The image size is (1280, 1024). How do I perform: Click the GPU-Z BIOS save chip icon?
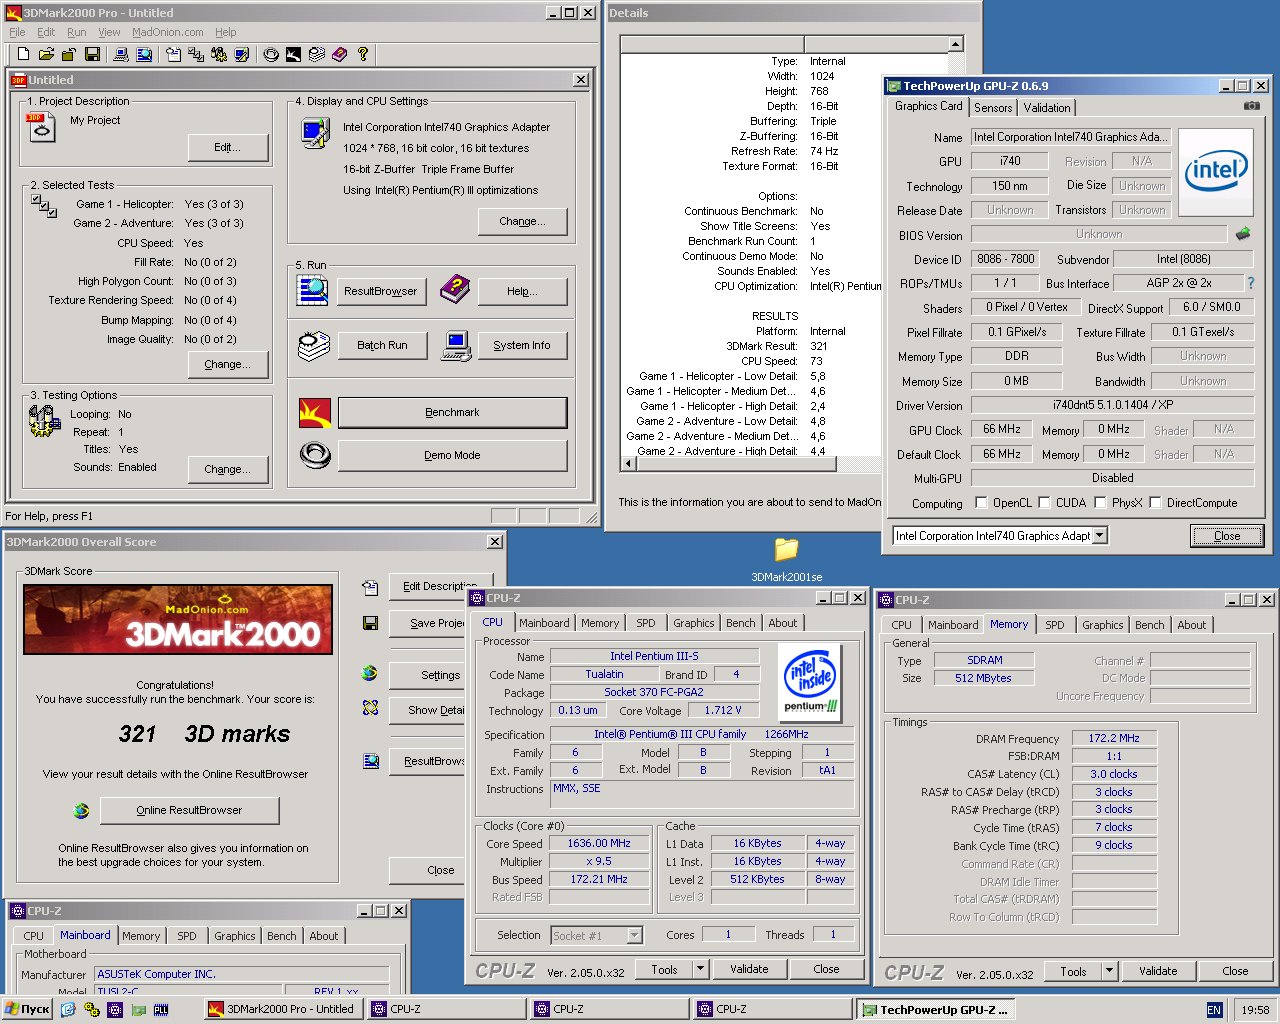point(1243,234)
